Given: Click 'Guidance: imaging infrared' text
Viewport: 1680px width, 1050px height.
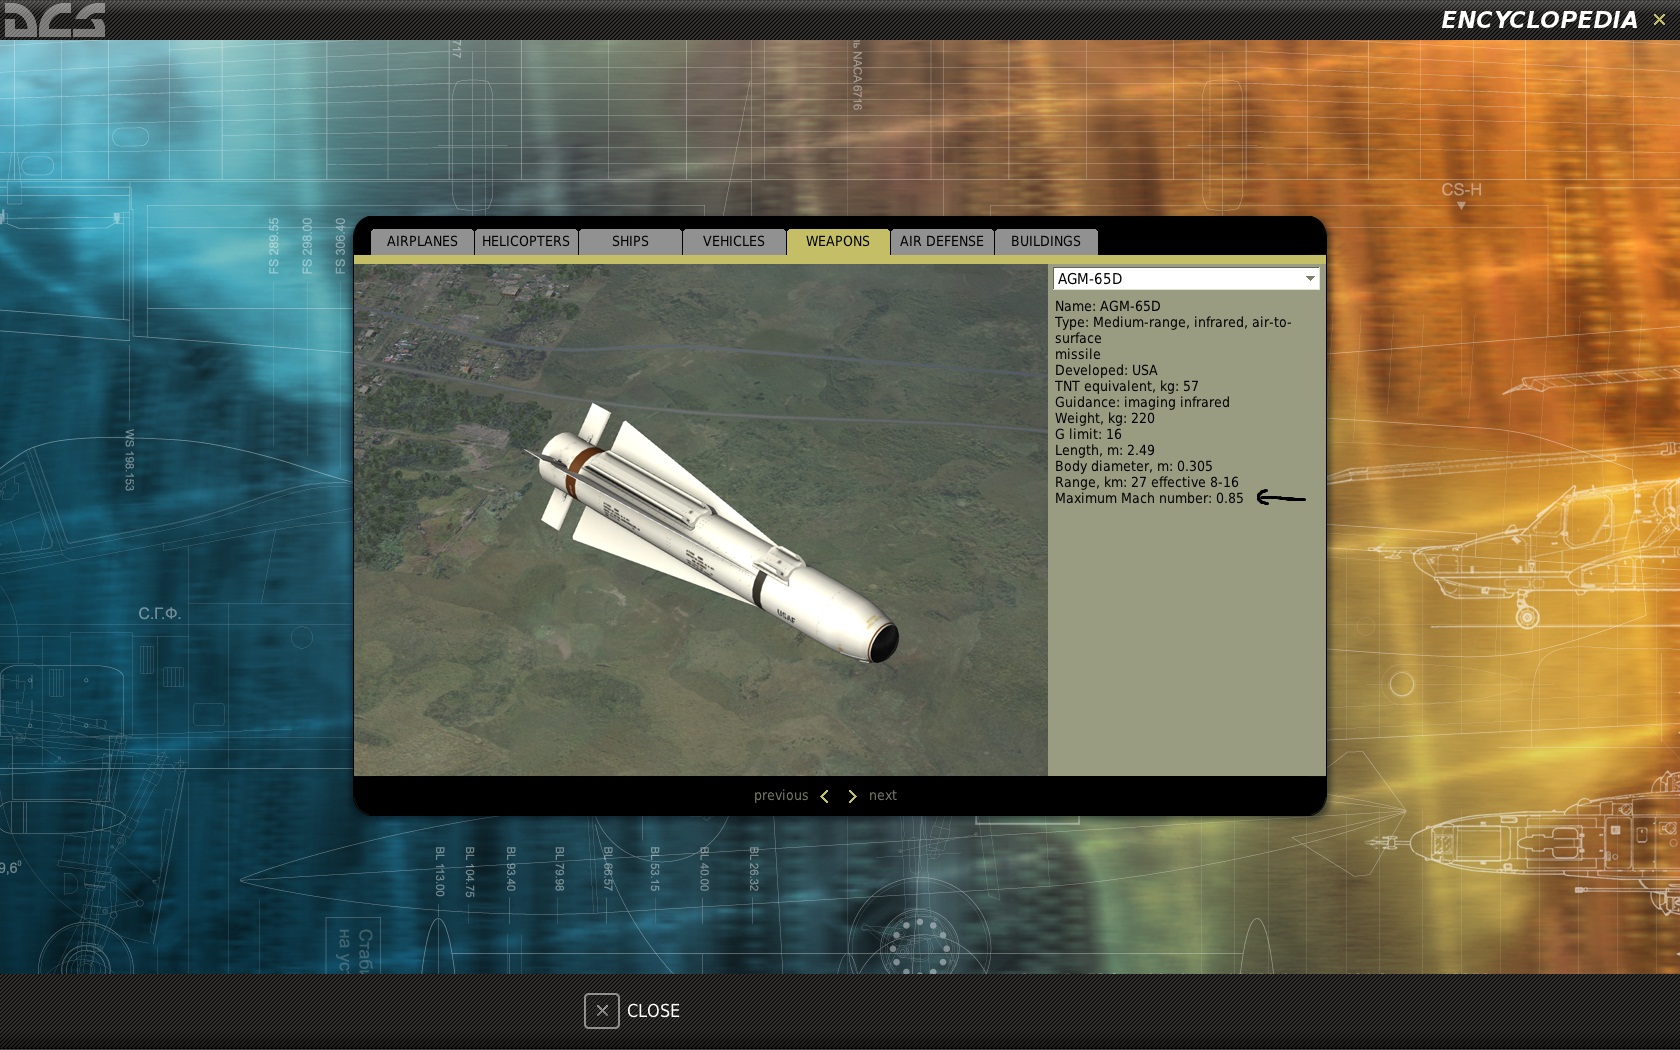Looking at the screenshot, I should pyautogui.click(x=1142, y=402).
